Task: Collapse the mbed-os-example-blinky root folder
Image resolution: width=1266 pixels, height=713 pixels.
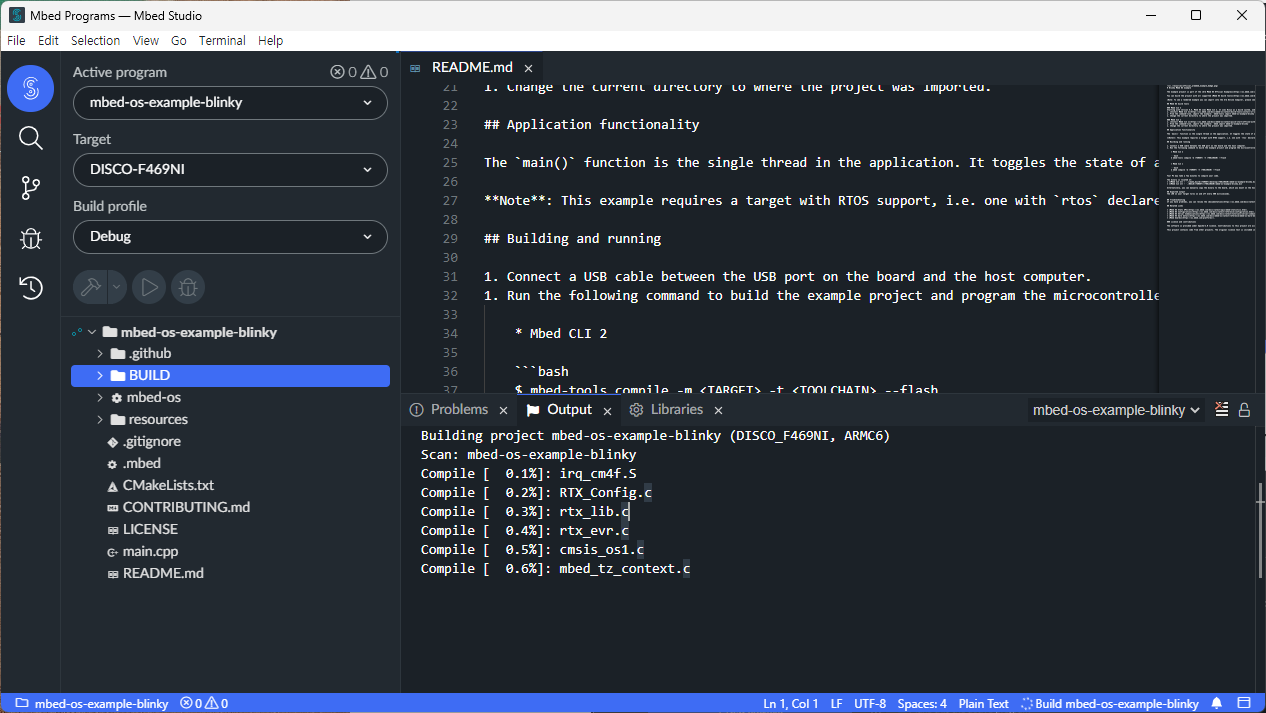Action: 92,332
